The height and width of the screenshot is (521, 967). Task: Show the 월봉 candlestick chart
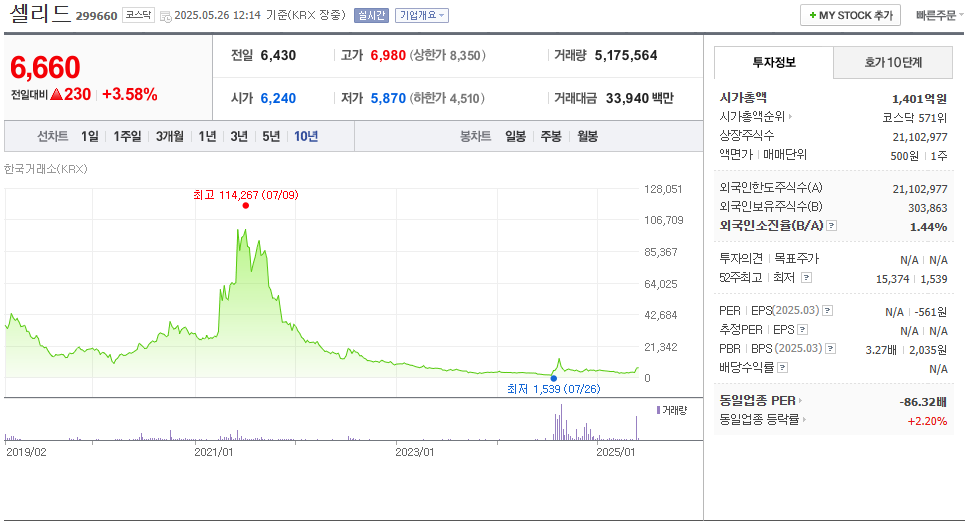[x=588, y=136]
